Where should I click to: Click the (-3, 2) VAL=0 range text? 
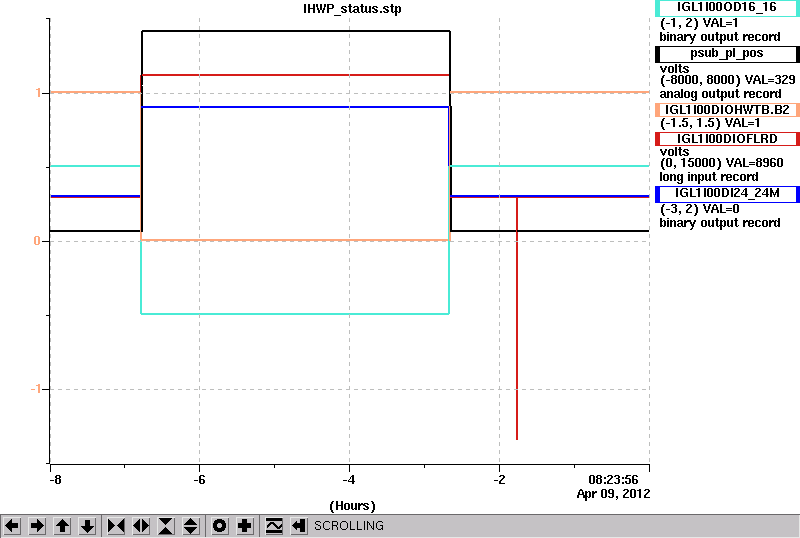coord(699,209)
